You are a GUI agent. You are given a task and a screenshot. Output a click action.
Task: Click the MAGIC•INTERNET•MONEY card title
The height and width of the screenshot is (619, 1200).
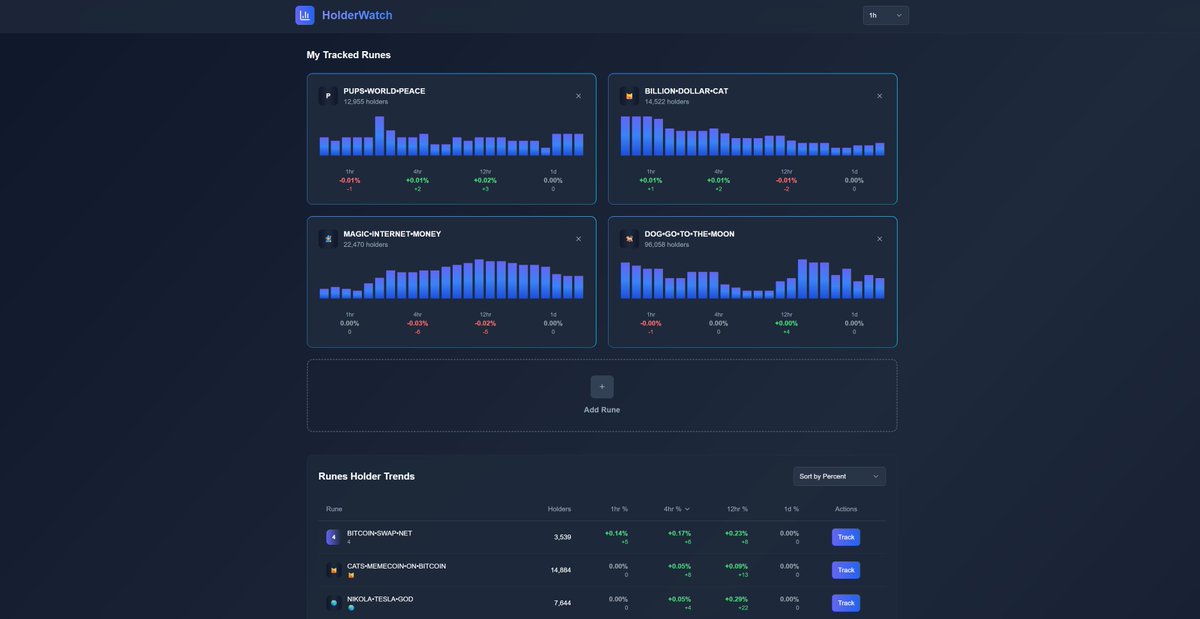[392, 234]
